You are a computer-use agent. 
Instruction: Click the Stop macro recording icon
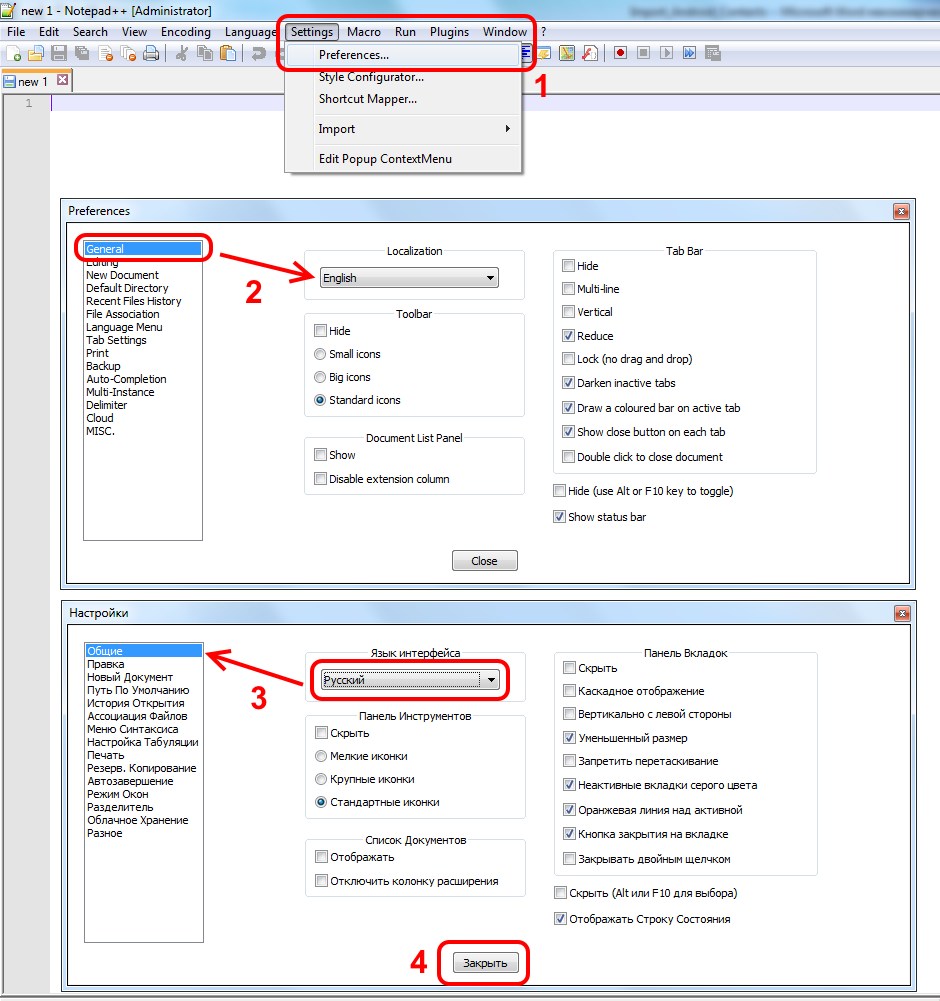coord(643,53)
